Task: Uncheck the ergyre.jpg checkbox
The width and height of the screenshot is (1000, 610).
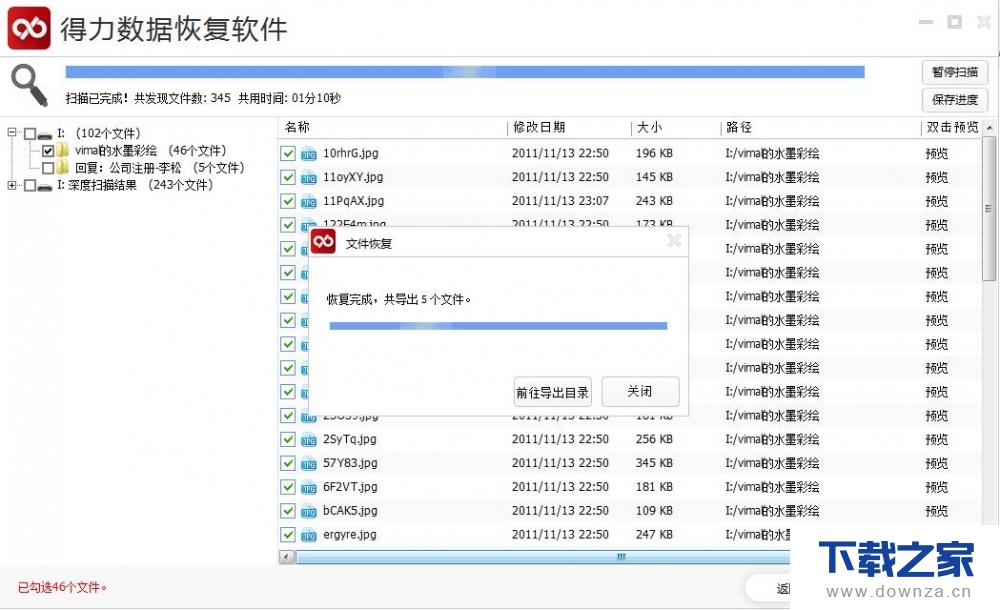Action: [x=288, y=534]
